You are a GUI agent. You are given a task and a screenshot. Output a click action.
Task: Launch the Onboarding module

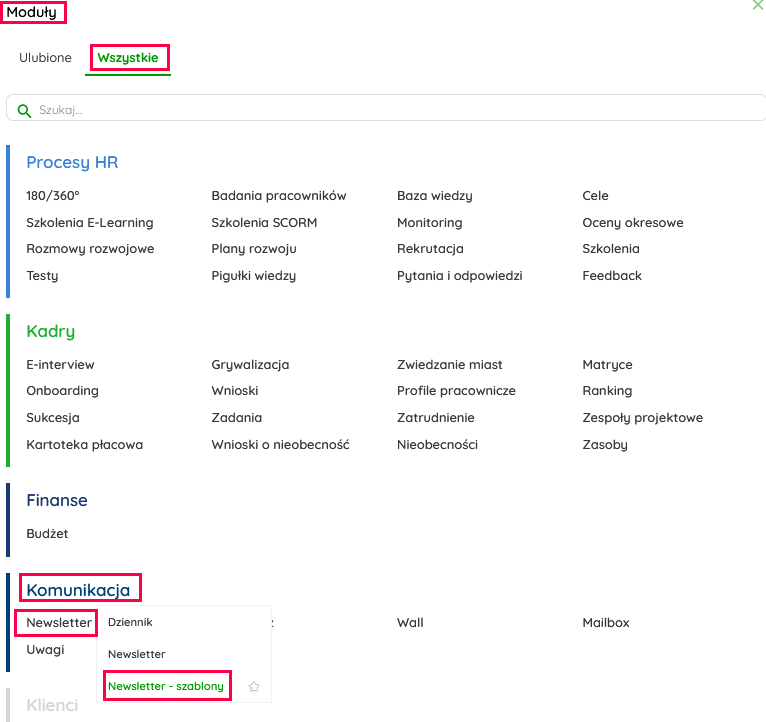(x=62, y=391)
